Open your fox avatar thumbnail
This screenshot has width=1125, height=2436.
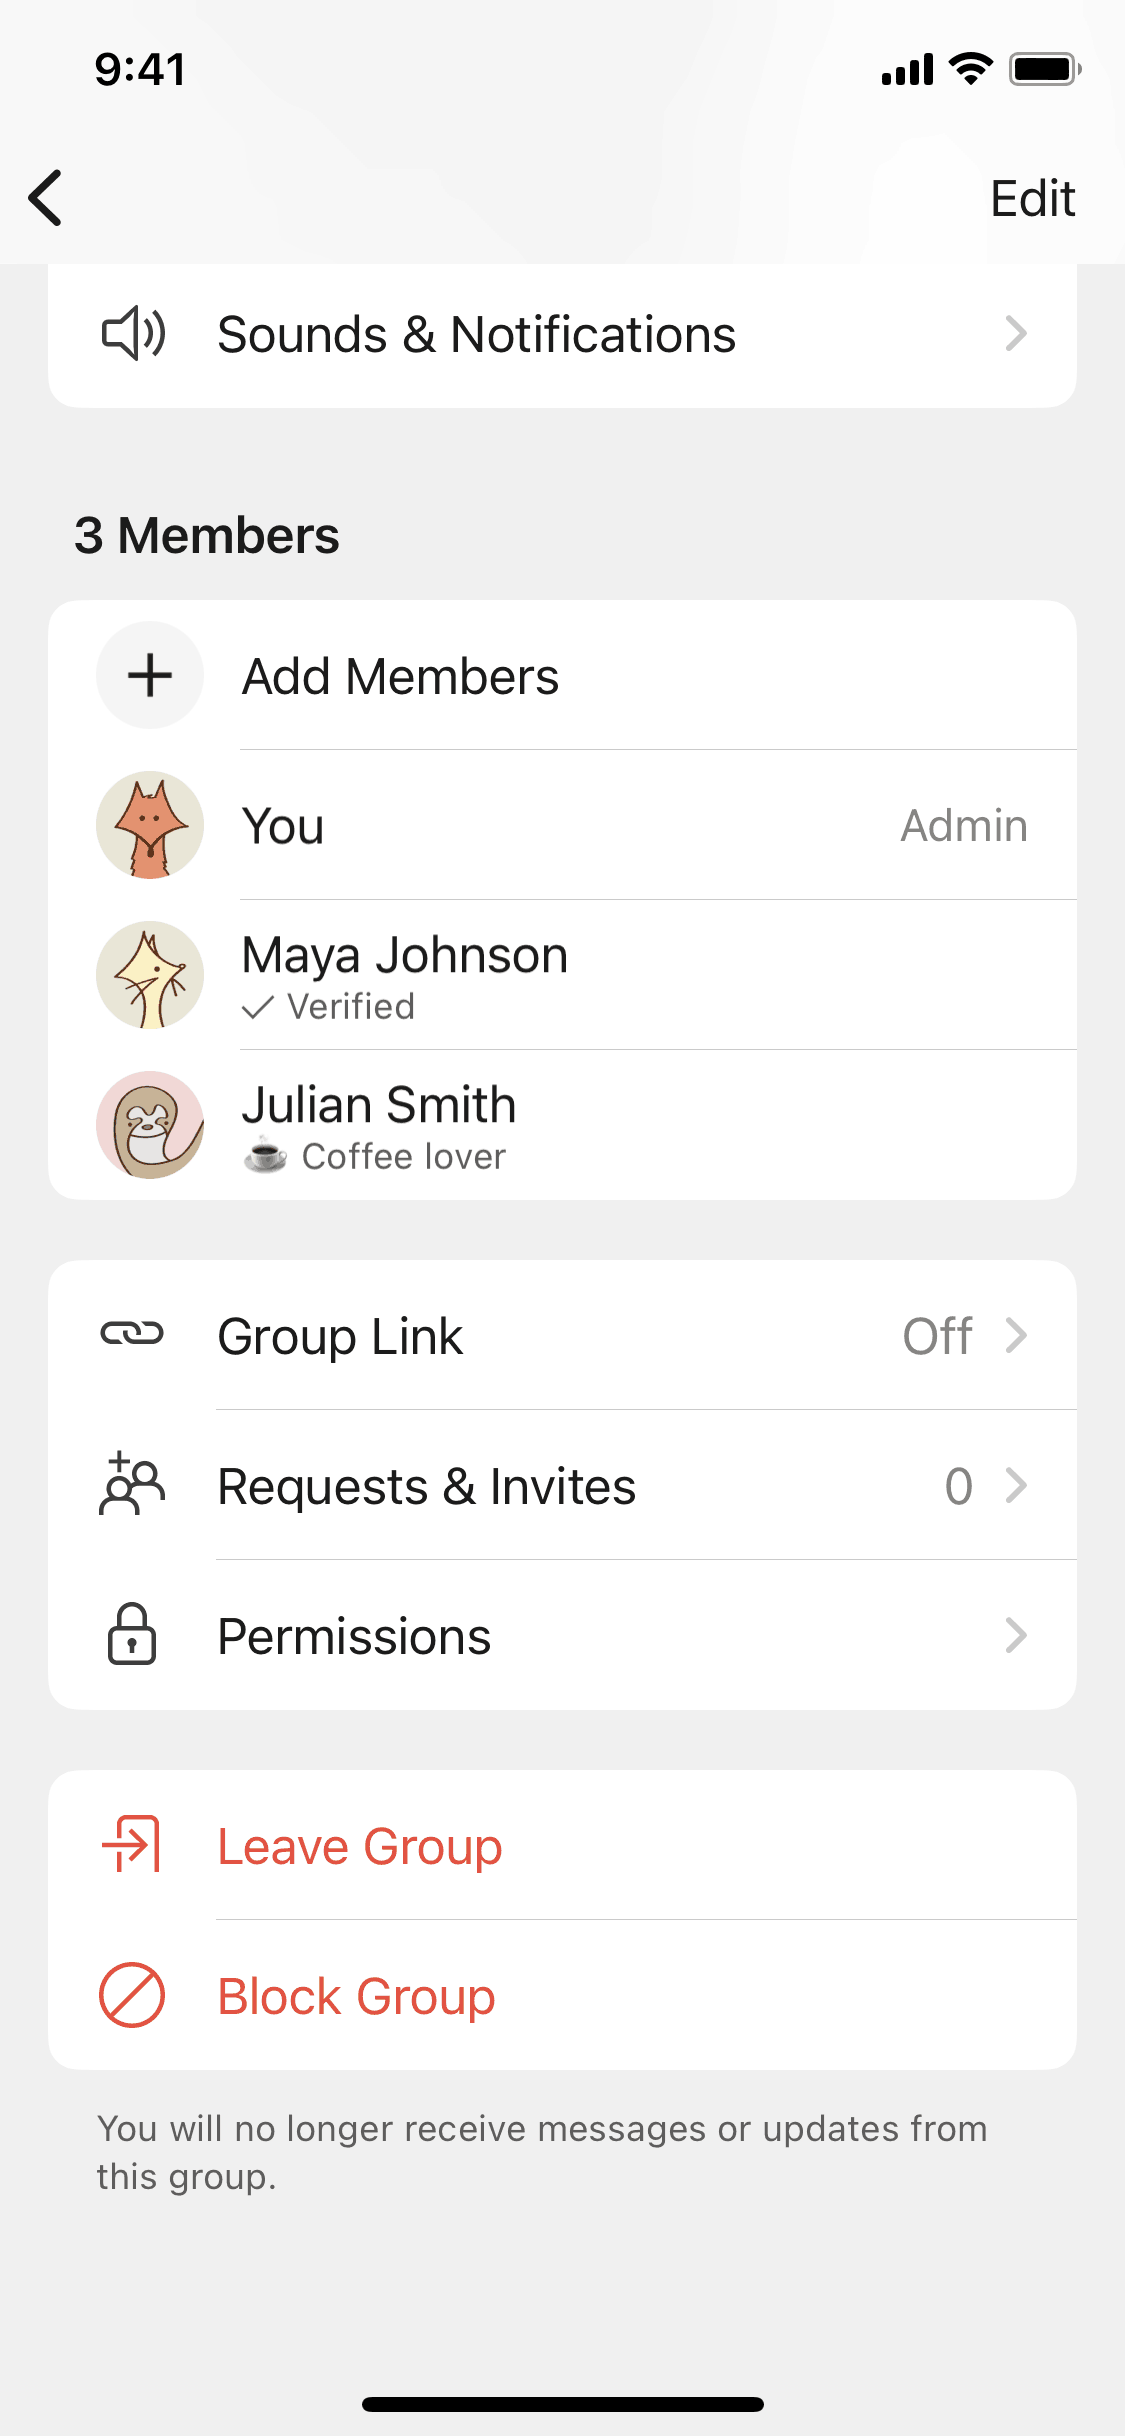tap(150, 825)
